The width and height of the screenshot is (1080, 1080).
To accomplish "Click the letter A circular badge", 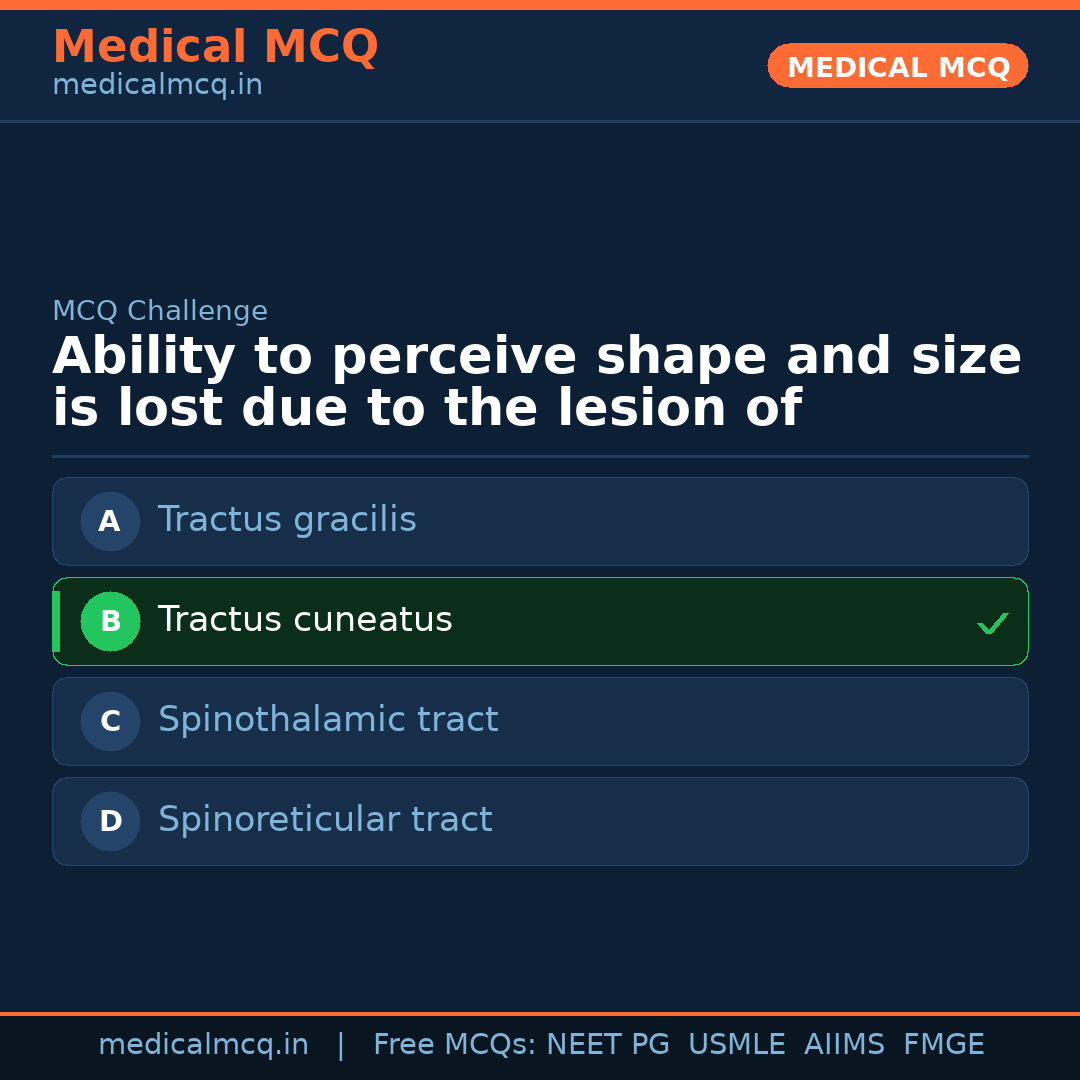I will (x=110, y=521).
